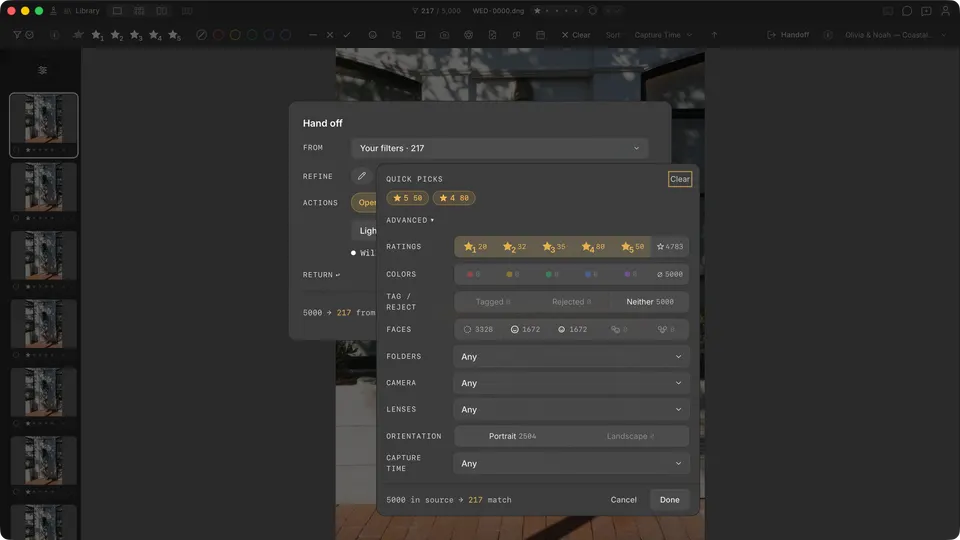Apply red color label in toolbar

click(x=218, y=35)
